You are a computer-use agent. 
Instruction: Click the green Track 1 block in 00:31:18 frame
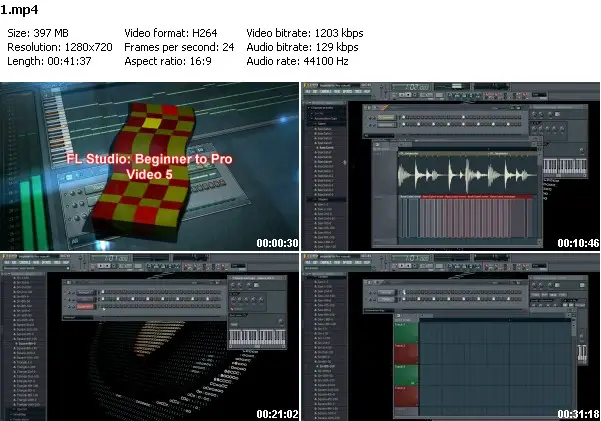[x=406, y=333]
